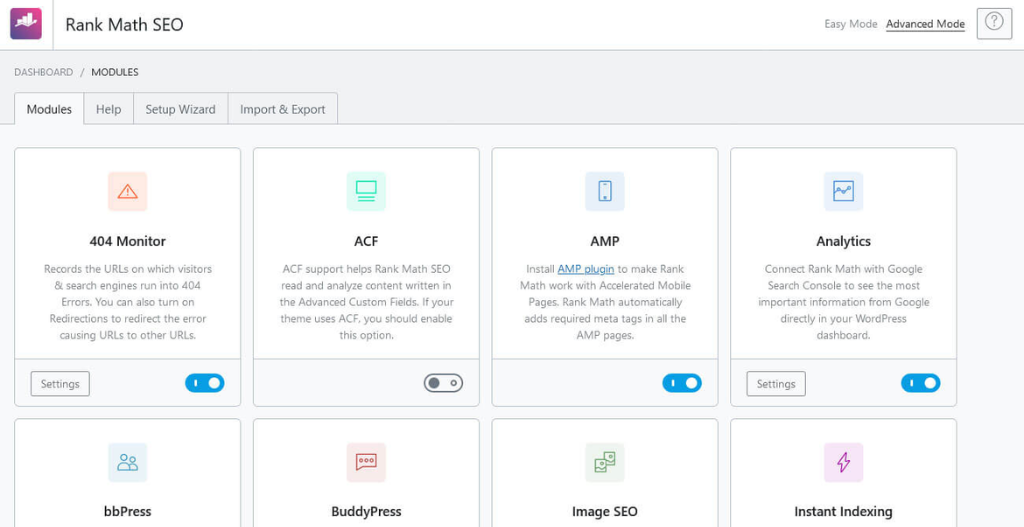Image resolution: width=1024 pixels, height=527 pixels.
Task: Turn off the AMP module toggle
Action: tap(682, 383)
